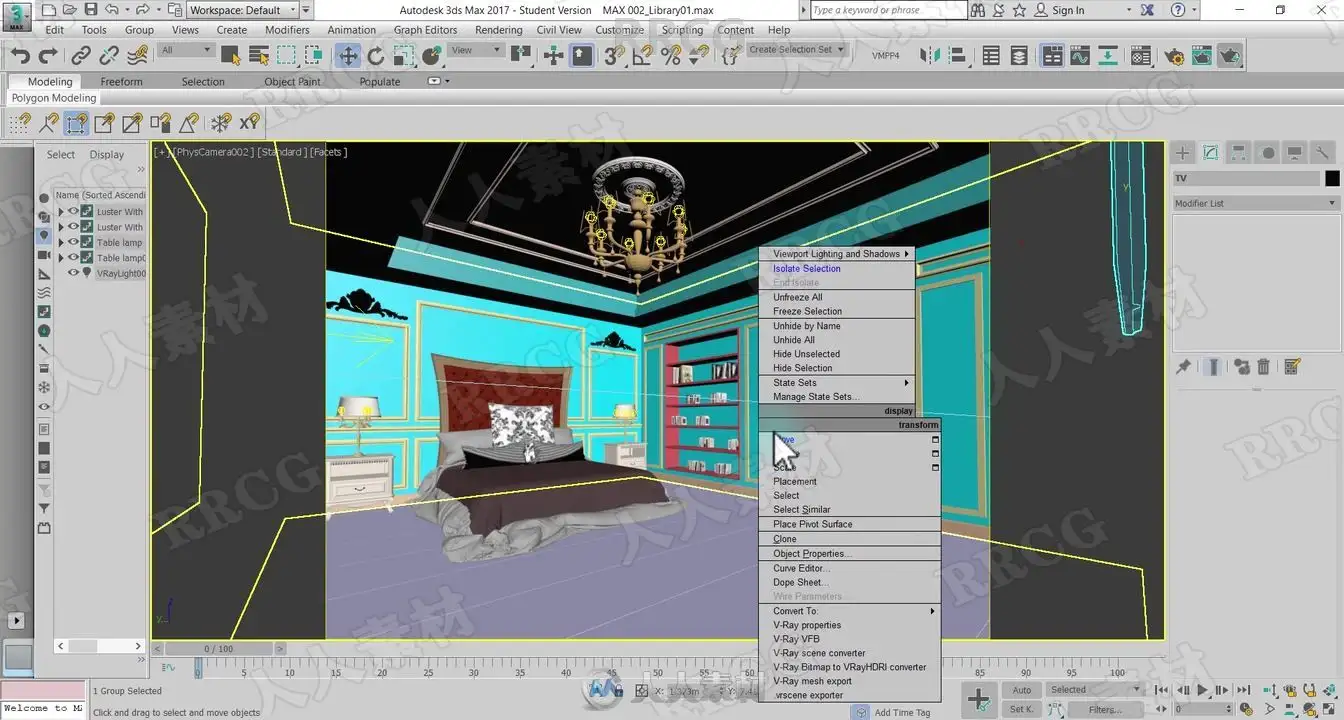
Task: Open the Customize menu
Action: click(x=620, y=30)
